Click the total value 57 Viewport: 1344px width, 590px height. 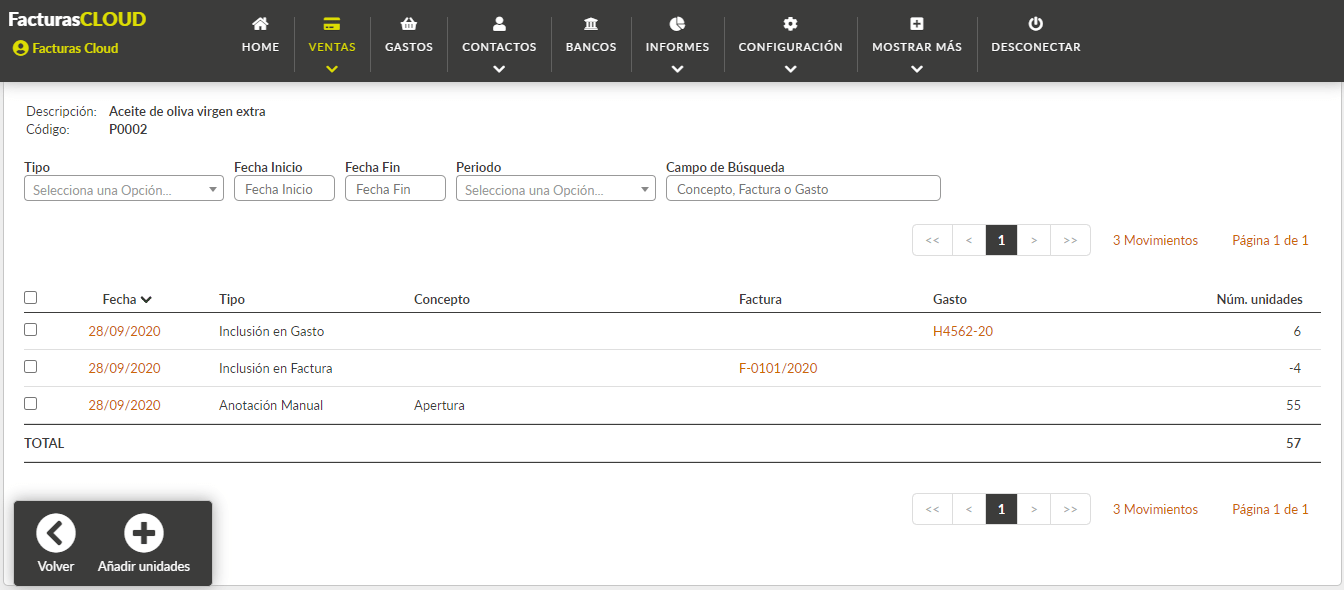tap(1293, 443)
